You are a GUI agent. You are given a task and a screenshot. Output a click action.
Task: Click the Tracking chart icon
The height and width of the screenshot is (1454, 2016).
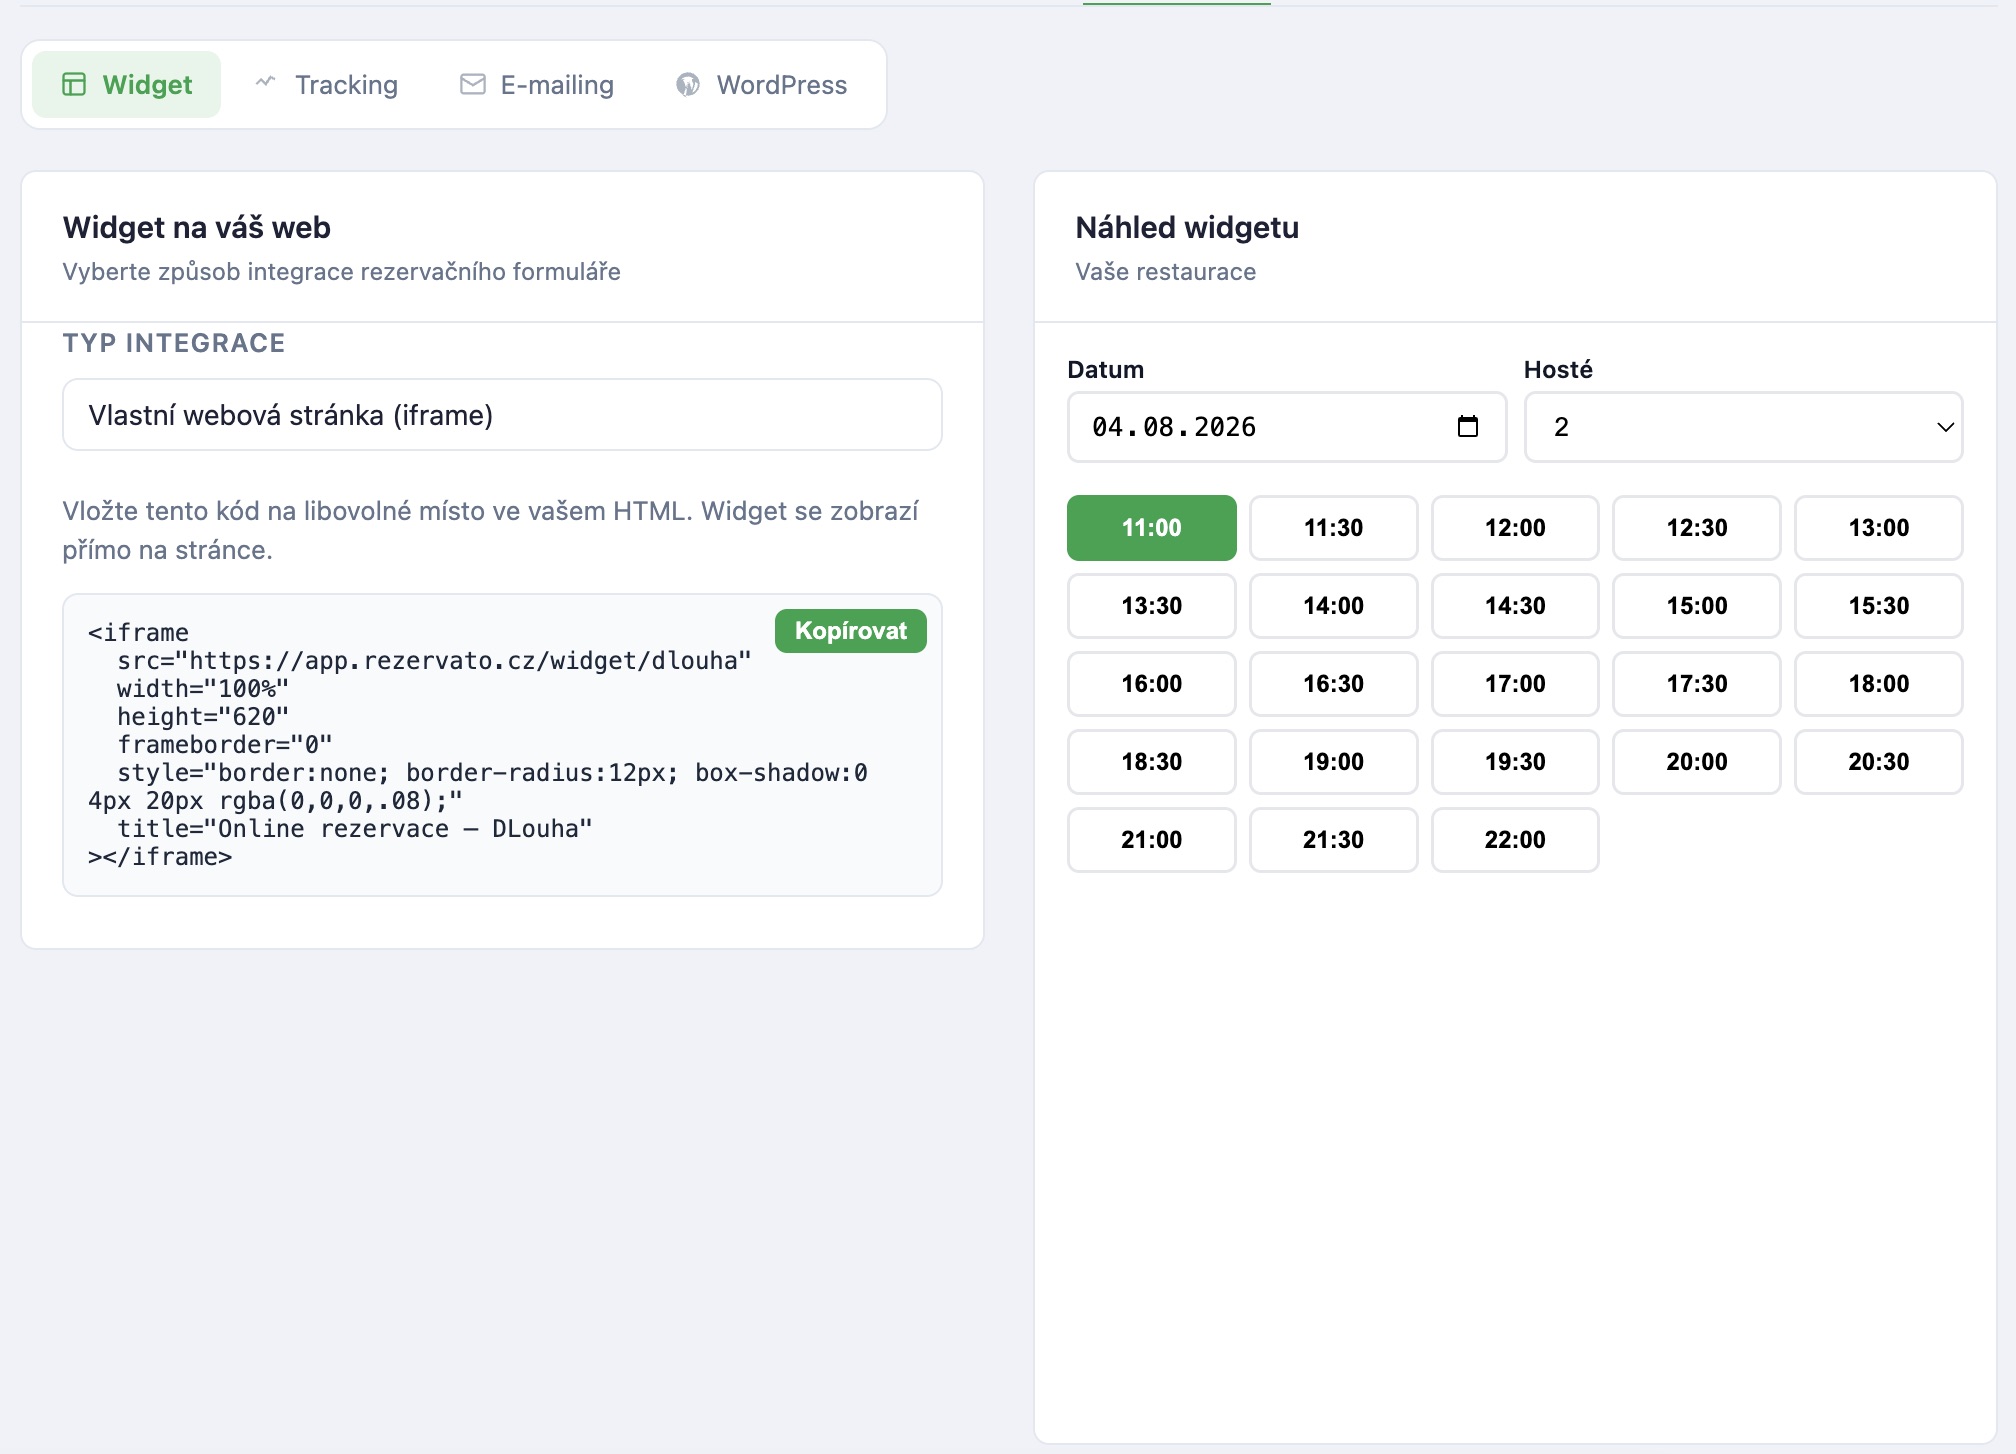[x=265, y=82]
